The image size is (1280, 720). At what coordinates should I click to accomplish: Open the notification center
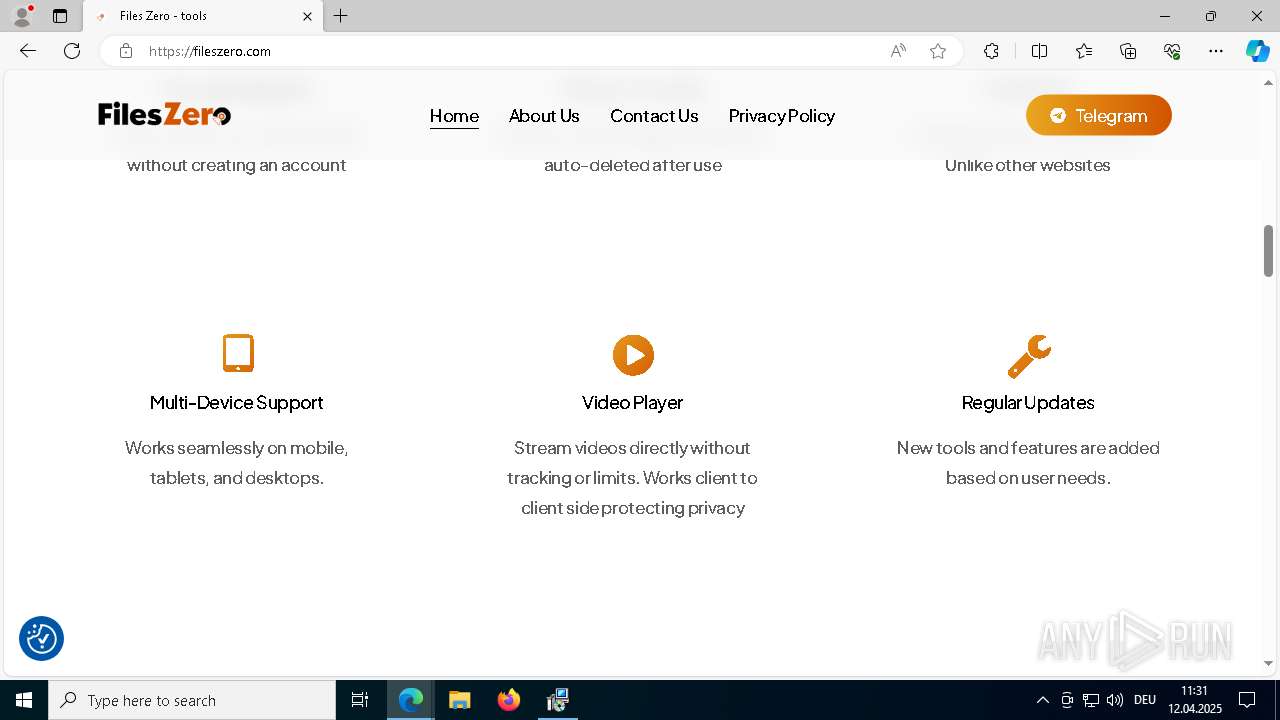[1247, 700]
